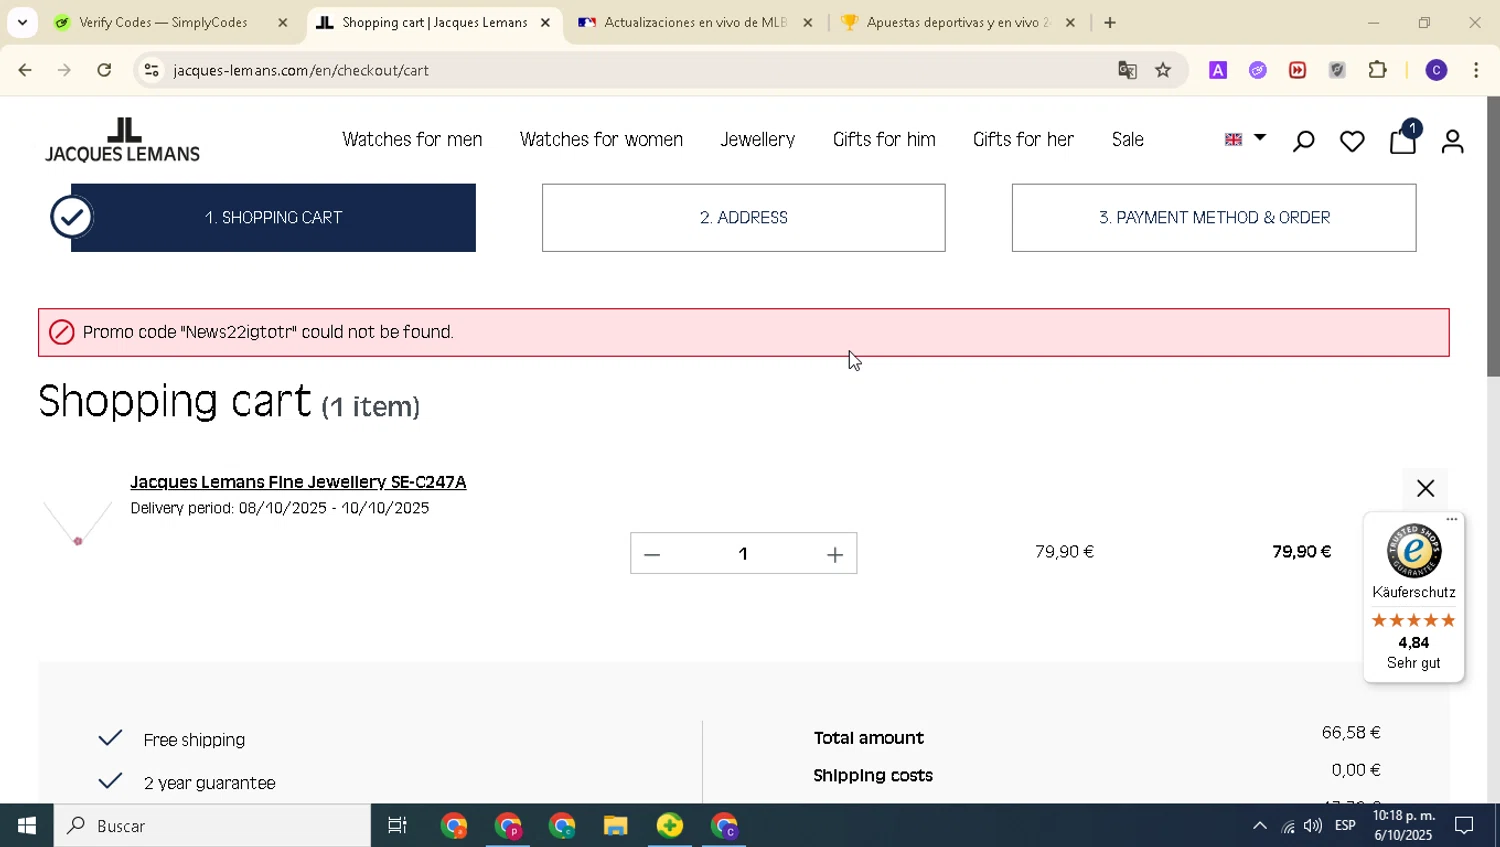Image resolution: width=1500 pixels, height=847 pixels.
Task: Open the notifications center icon
Action: point(1464,826)
